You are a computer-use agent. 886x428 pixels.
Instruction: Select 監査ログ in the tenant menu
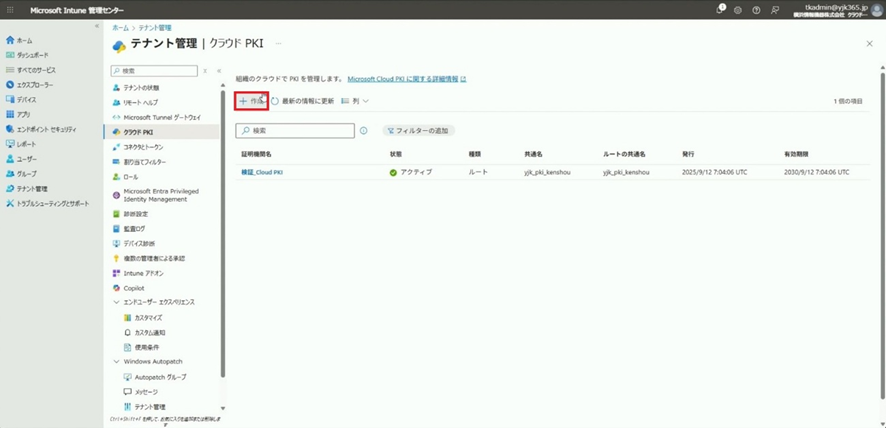coord(134,228)
